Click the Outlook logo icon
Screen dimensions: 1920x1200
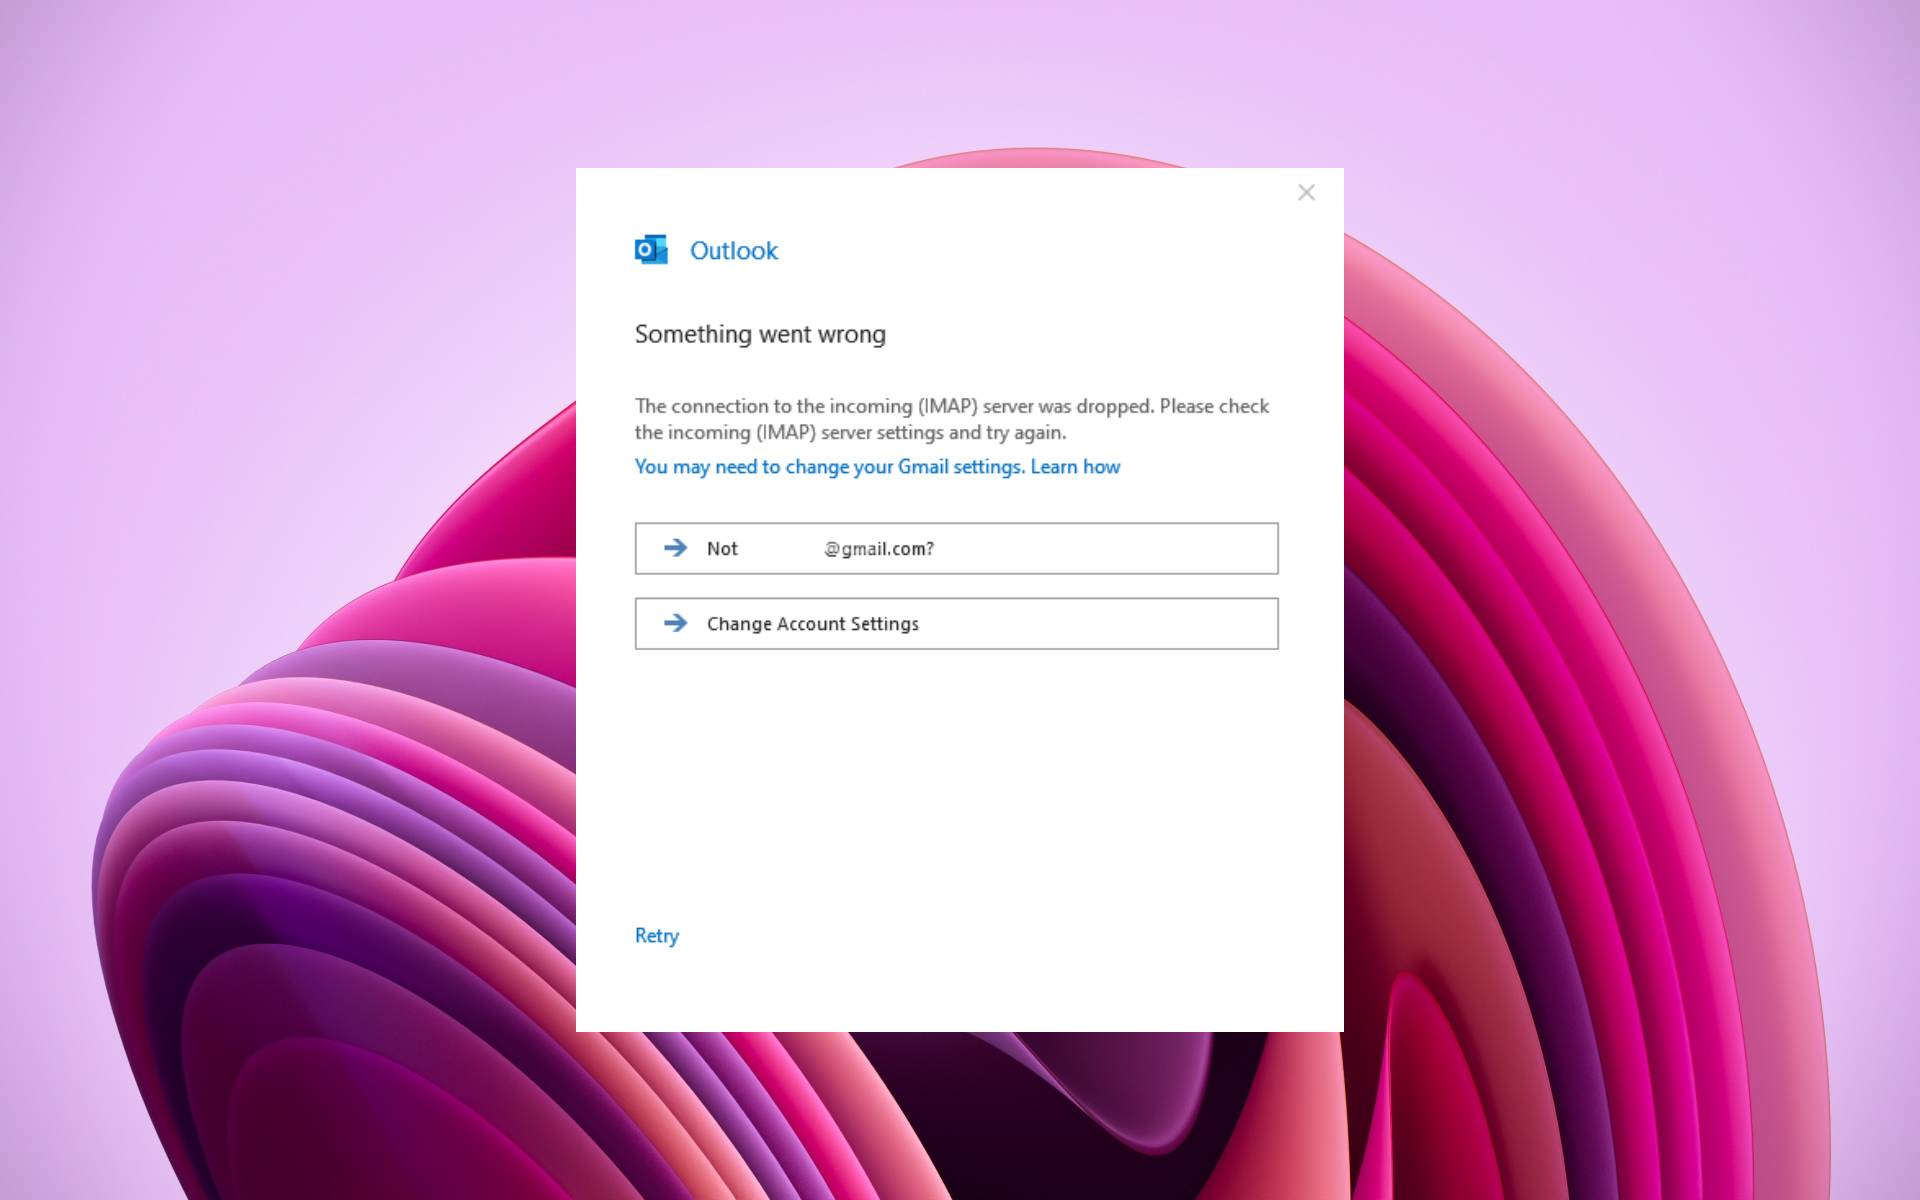pyautogui.click(x=651, y=250)
